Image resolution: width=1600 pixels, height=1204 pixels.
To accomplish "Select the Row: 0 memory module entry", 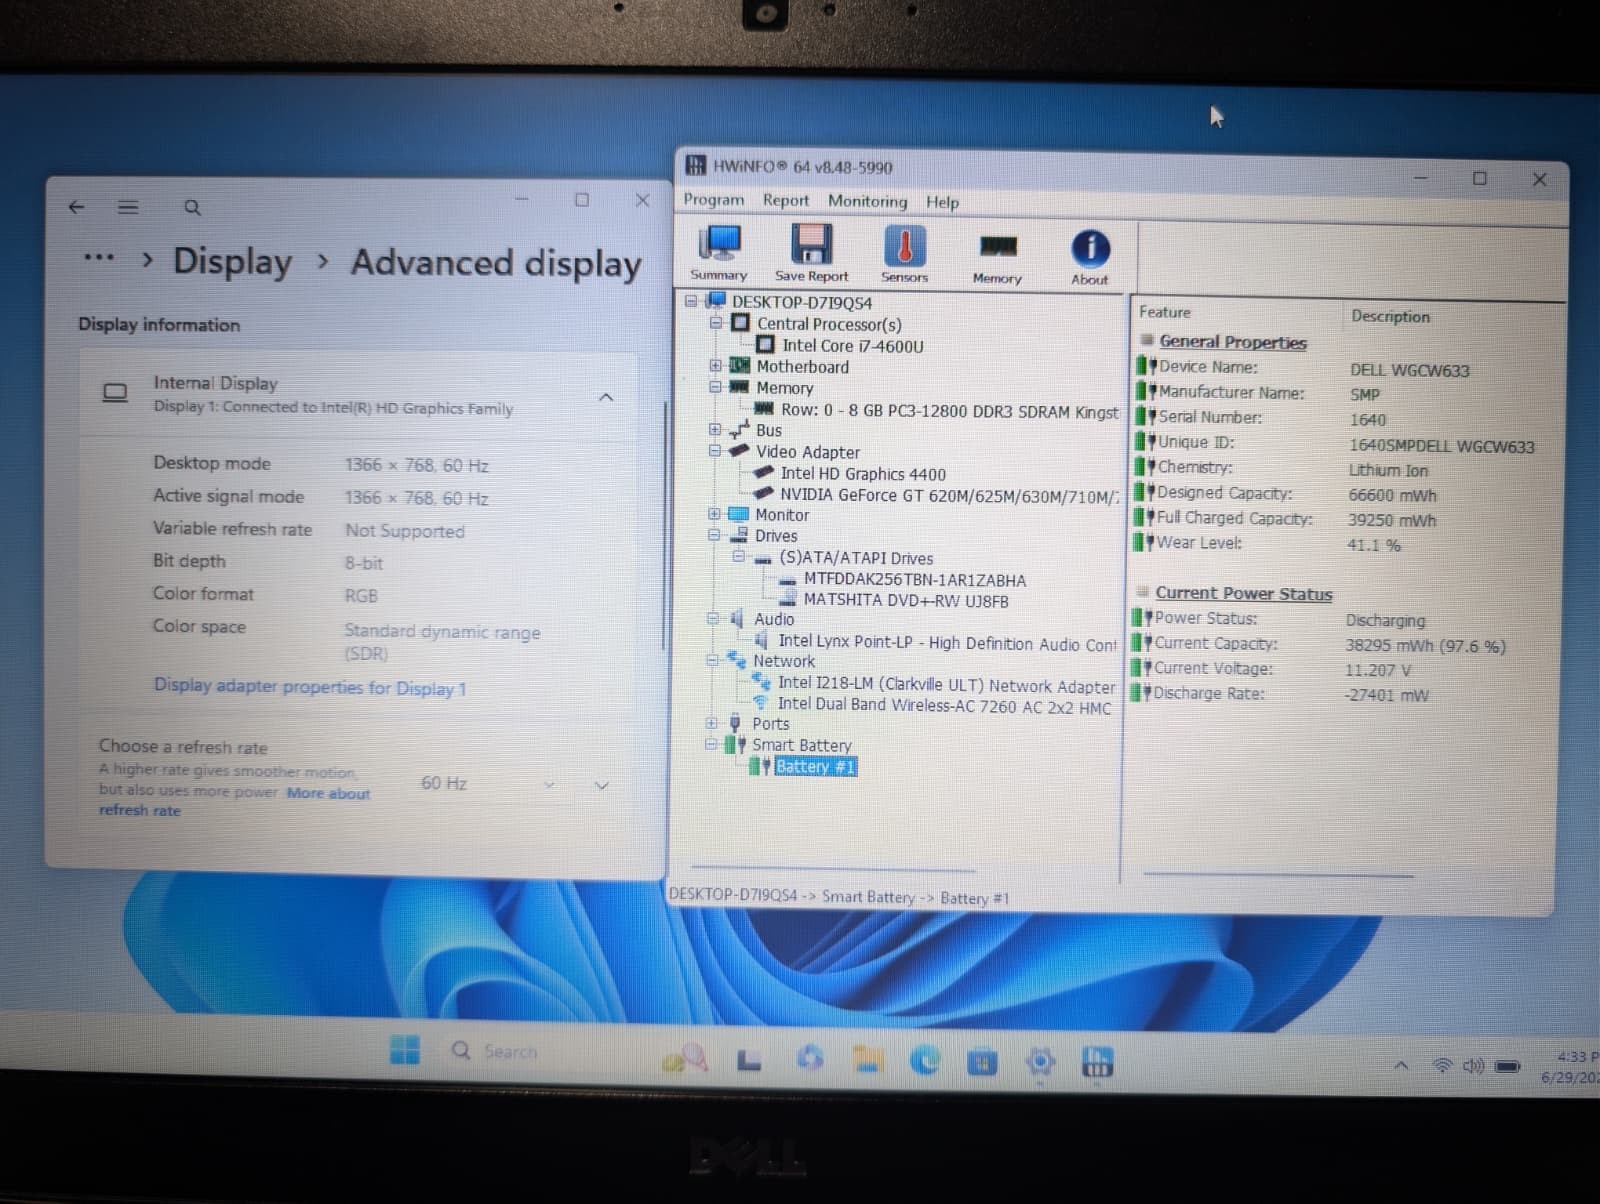I will 950,410.
